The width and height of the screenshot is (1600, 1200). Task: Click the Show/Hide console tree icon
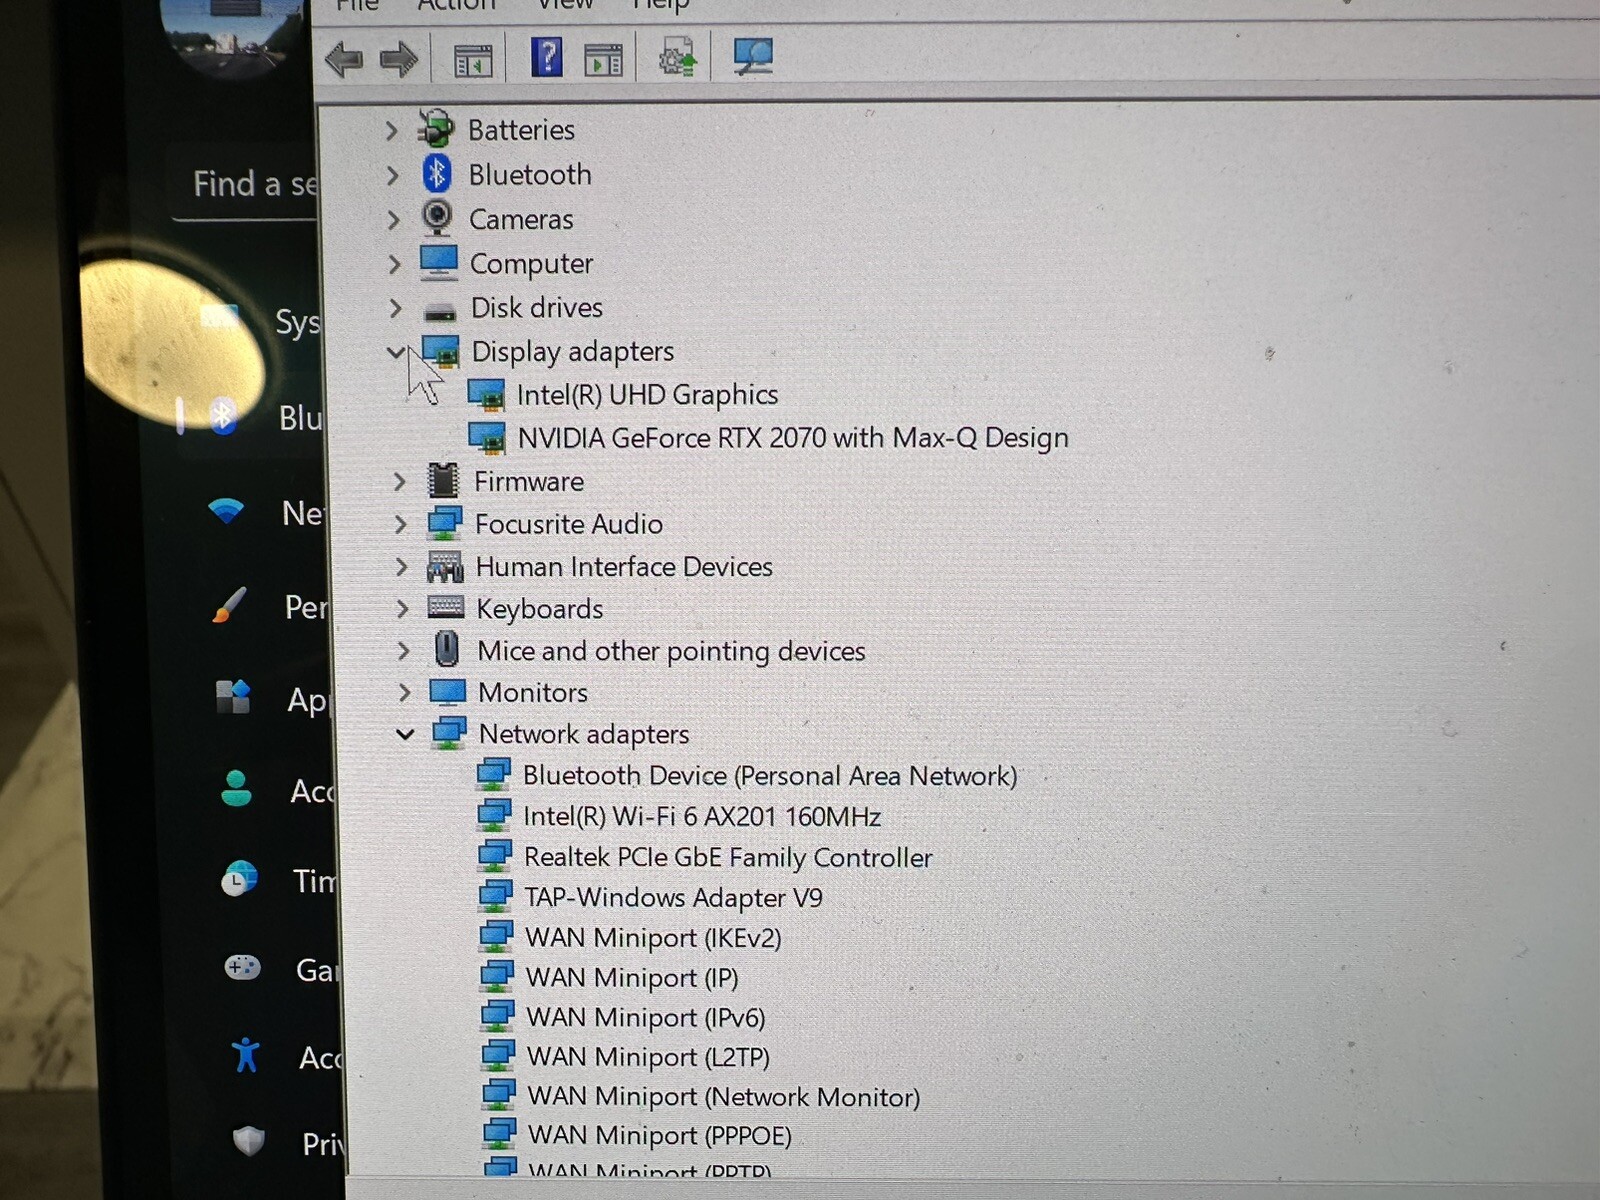pyautogui.click(x=473, y=60)
